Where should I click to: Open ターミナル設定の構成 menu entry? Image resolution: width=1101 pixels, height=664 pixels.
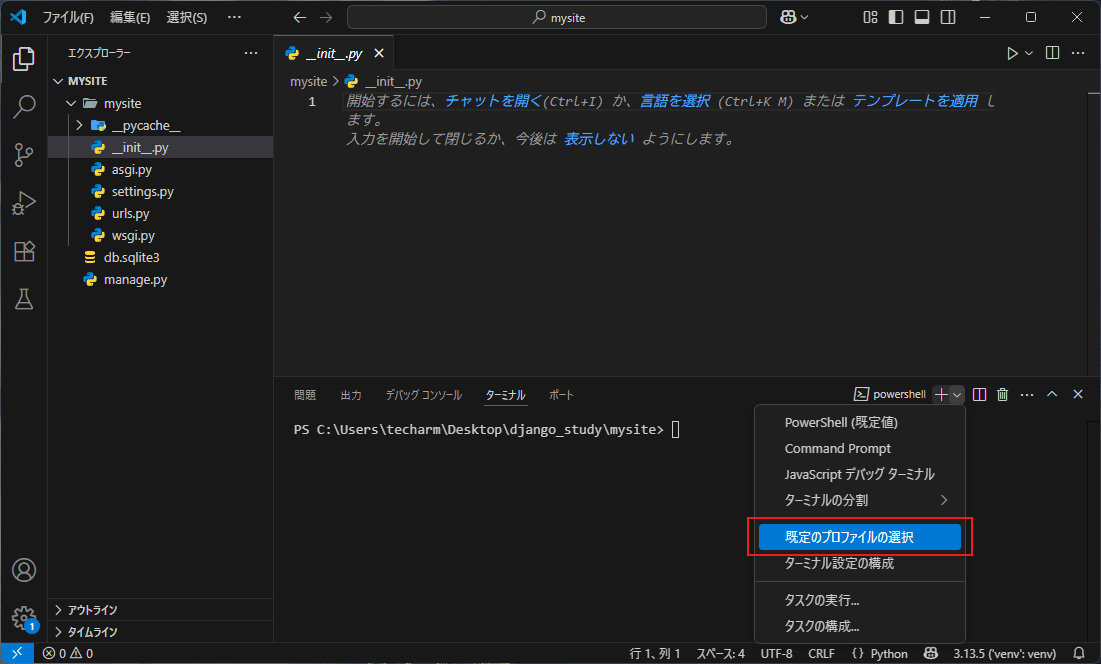click(x=859, y=563)
